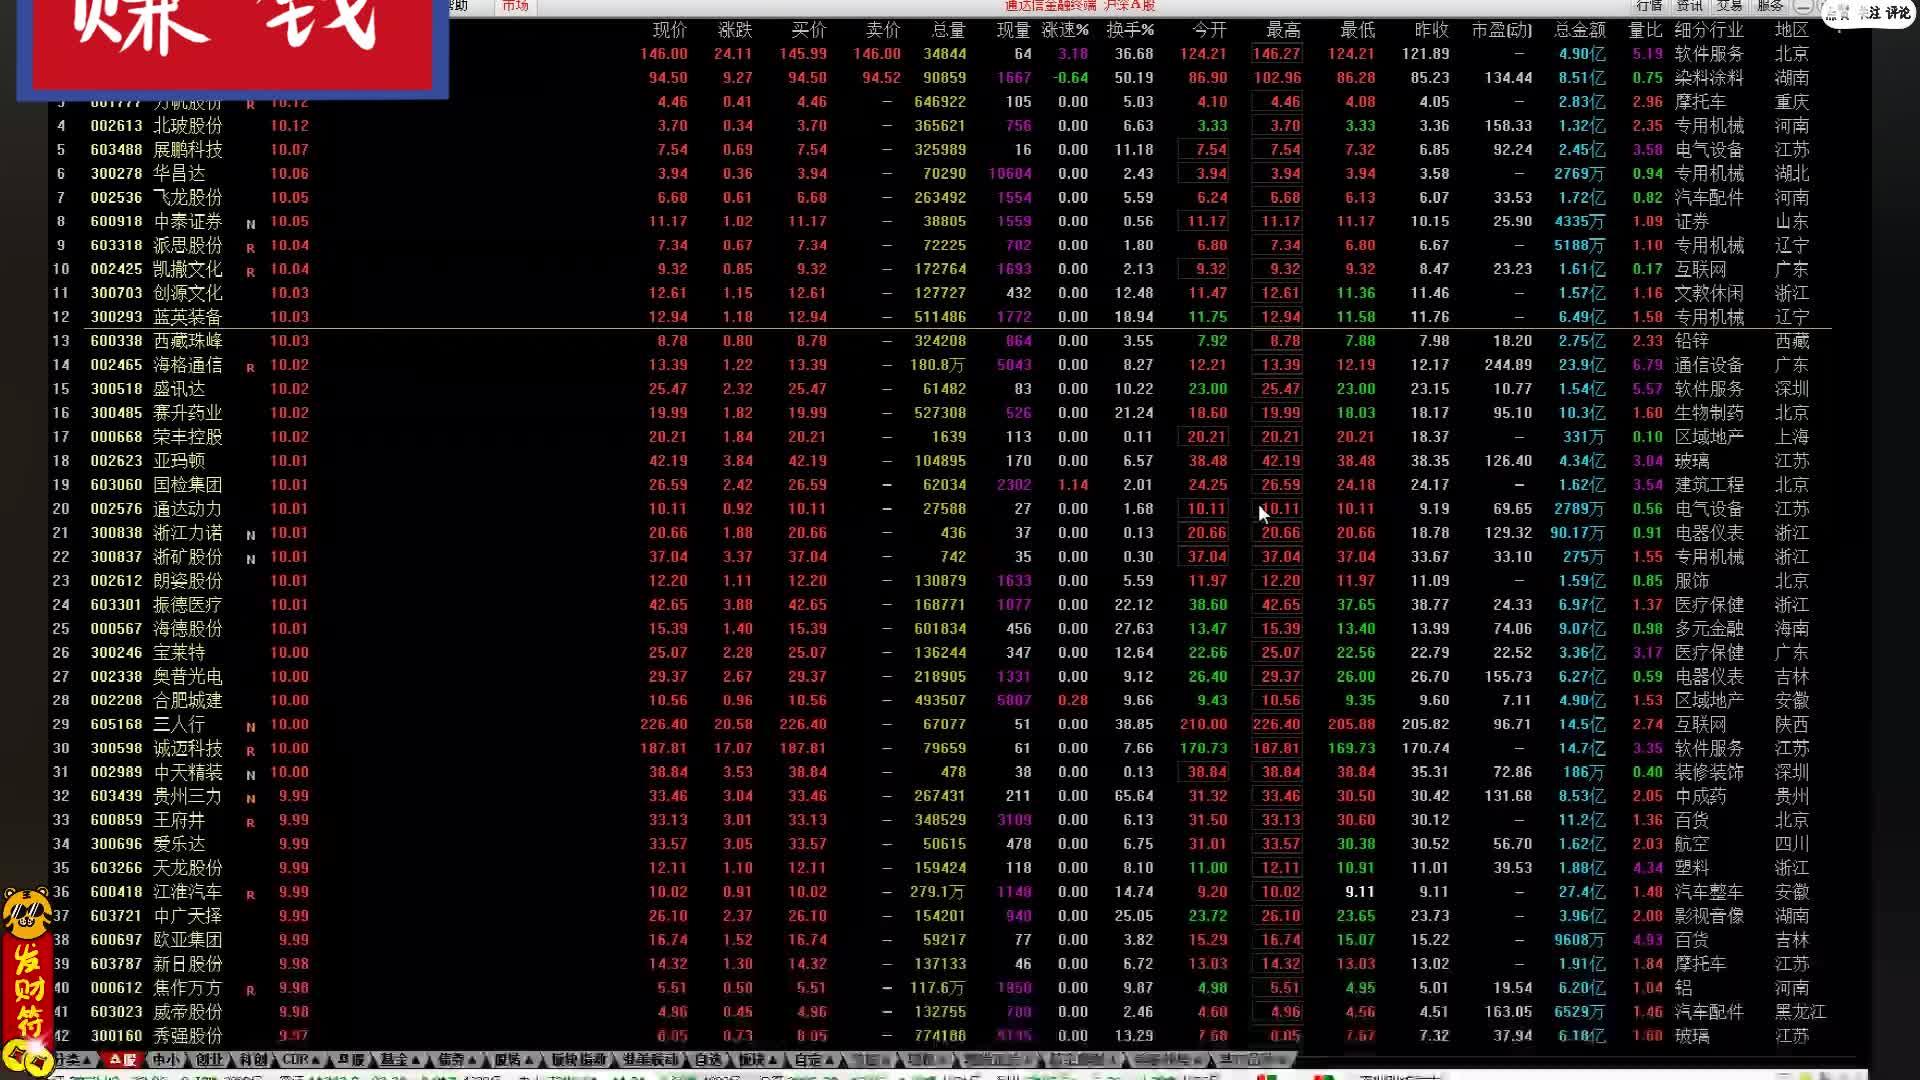The width and height of the screenshot is (1920, 1080).
Task: Click the gold ingot icon at bottom-left
Action: click(x=25, y=1057)
